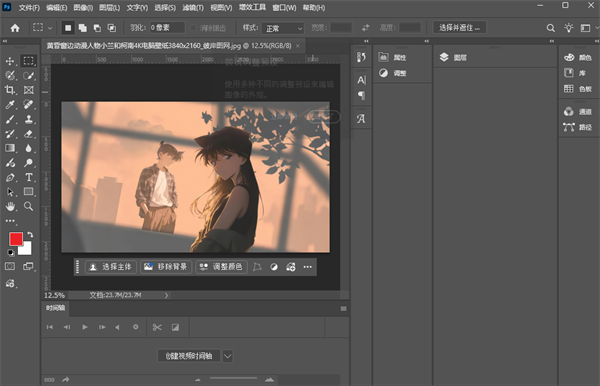Open the 样式 style dropdown
This screenshot has height=386, width=600.
point(283,28)
